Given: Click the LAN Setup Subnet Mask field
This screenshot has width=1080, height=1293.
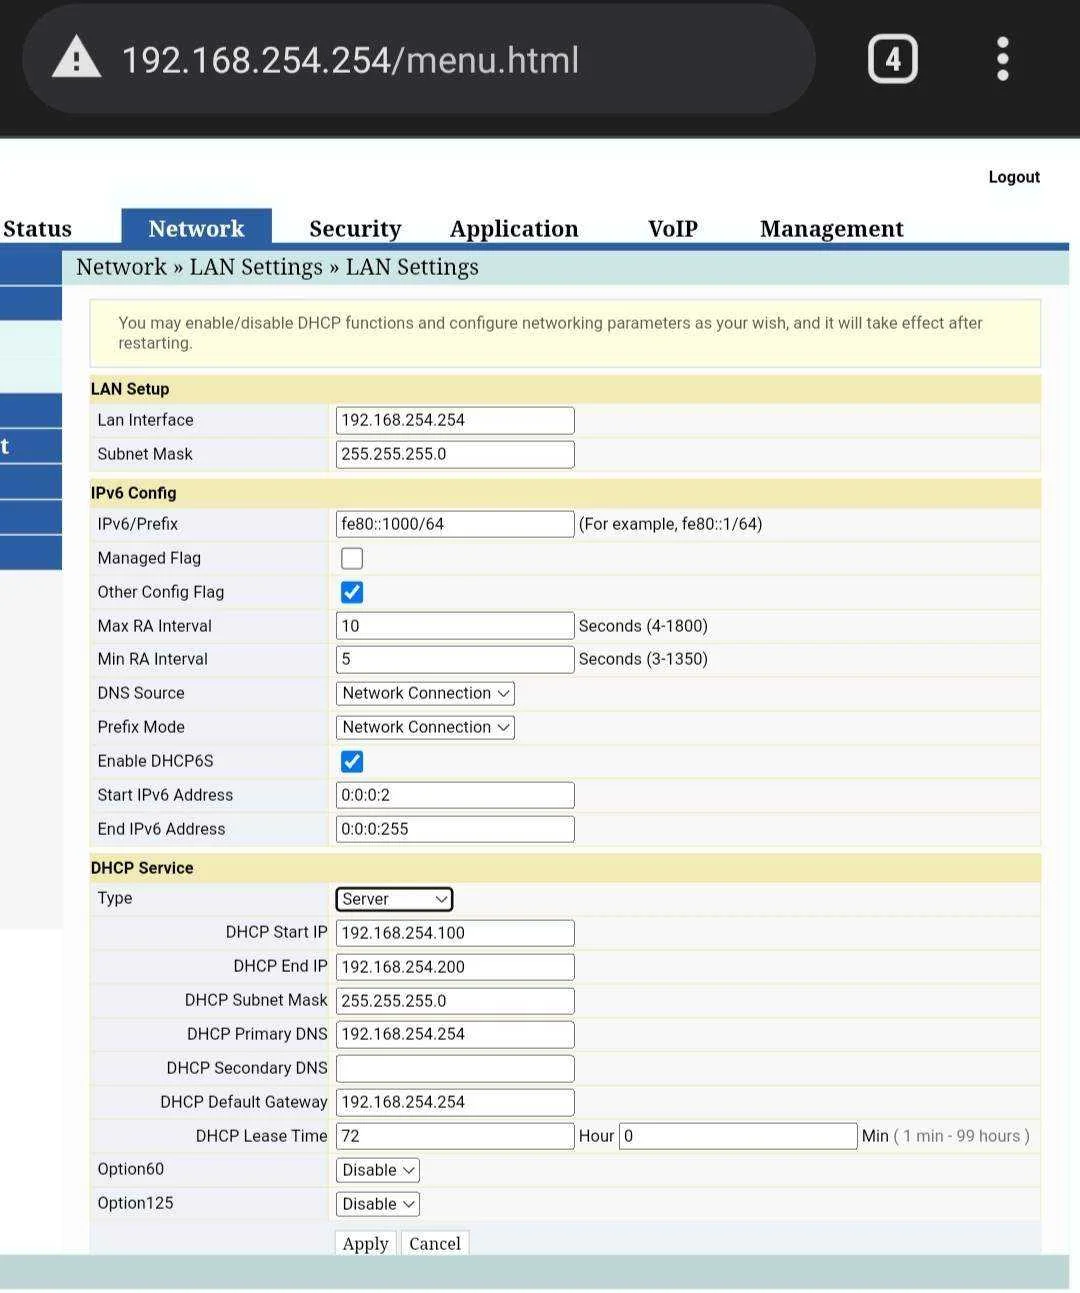Looking at the screenshot, I should 455,454.
